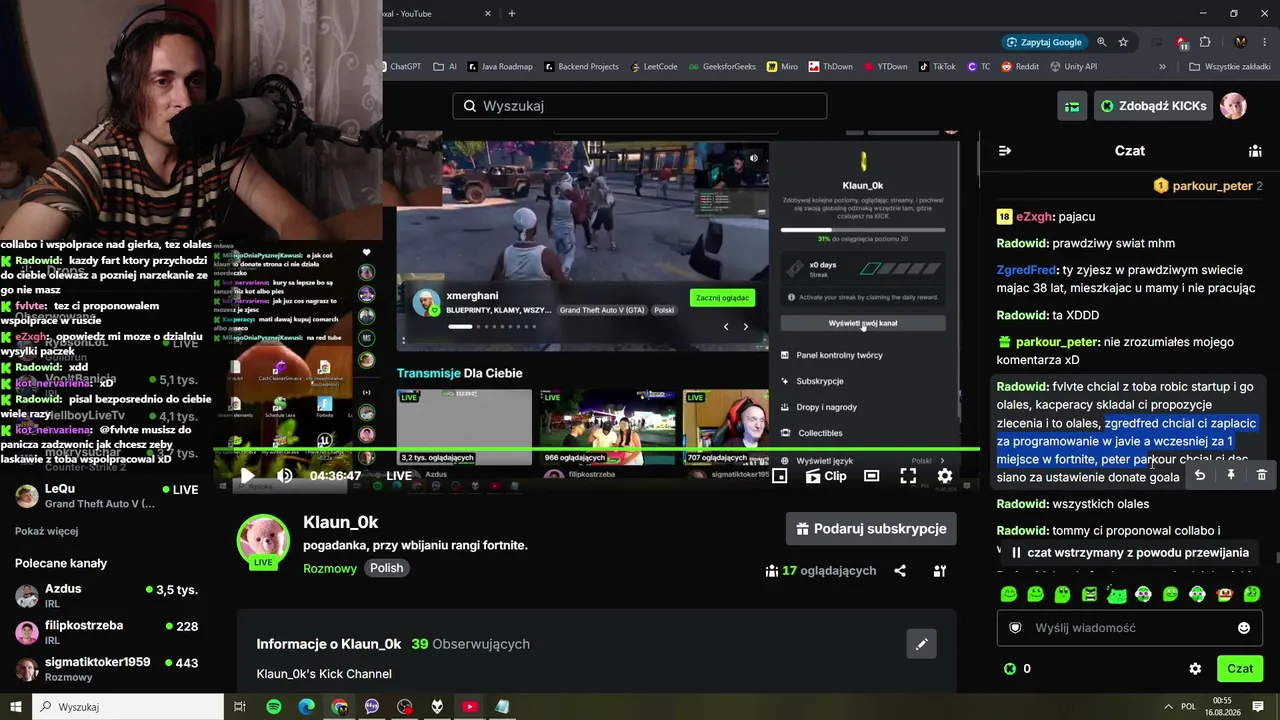Mute the stream volume
Viewport: 1280px width, 720px height.
tap(285, 476)
